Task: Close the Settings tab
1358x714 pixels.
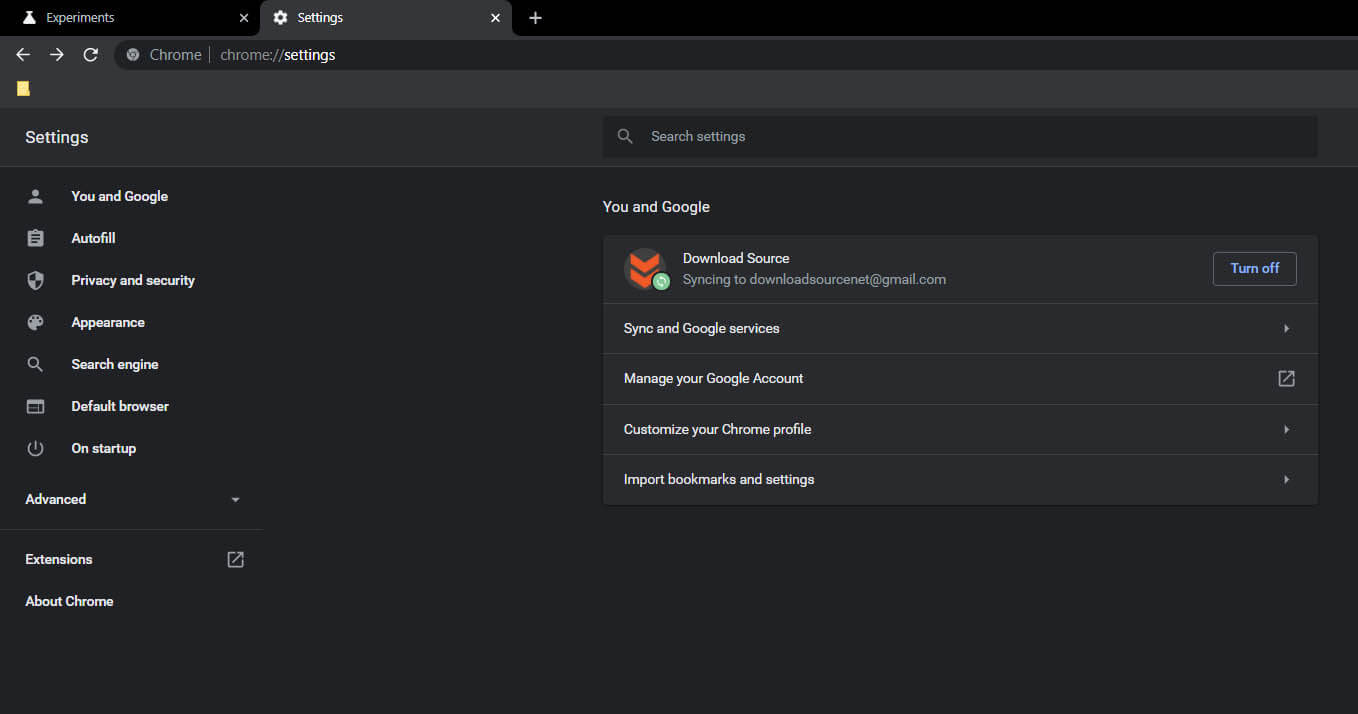Action: coord(495,18)
